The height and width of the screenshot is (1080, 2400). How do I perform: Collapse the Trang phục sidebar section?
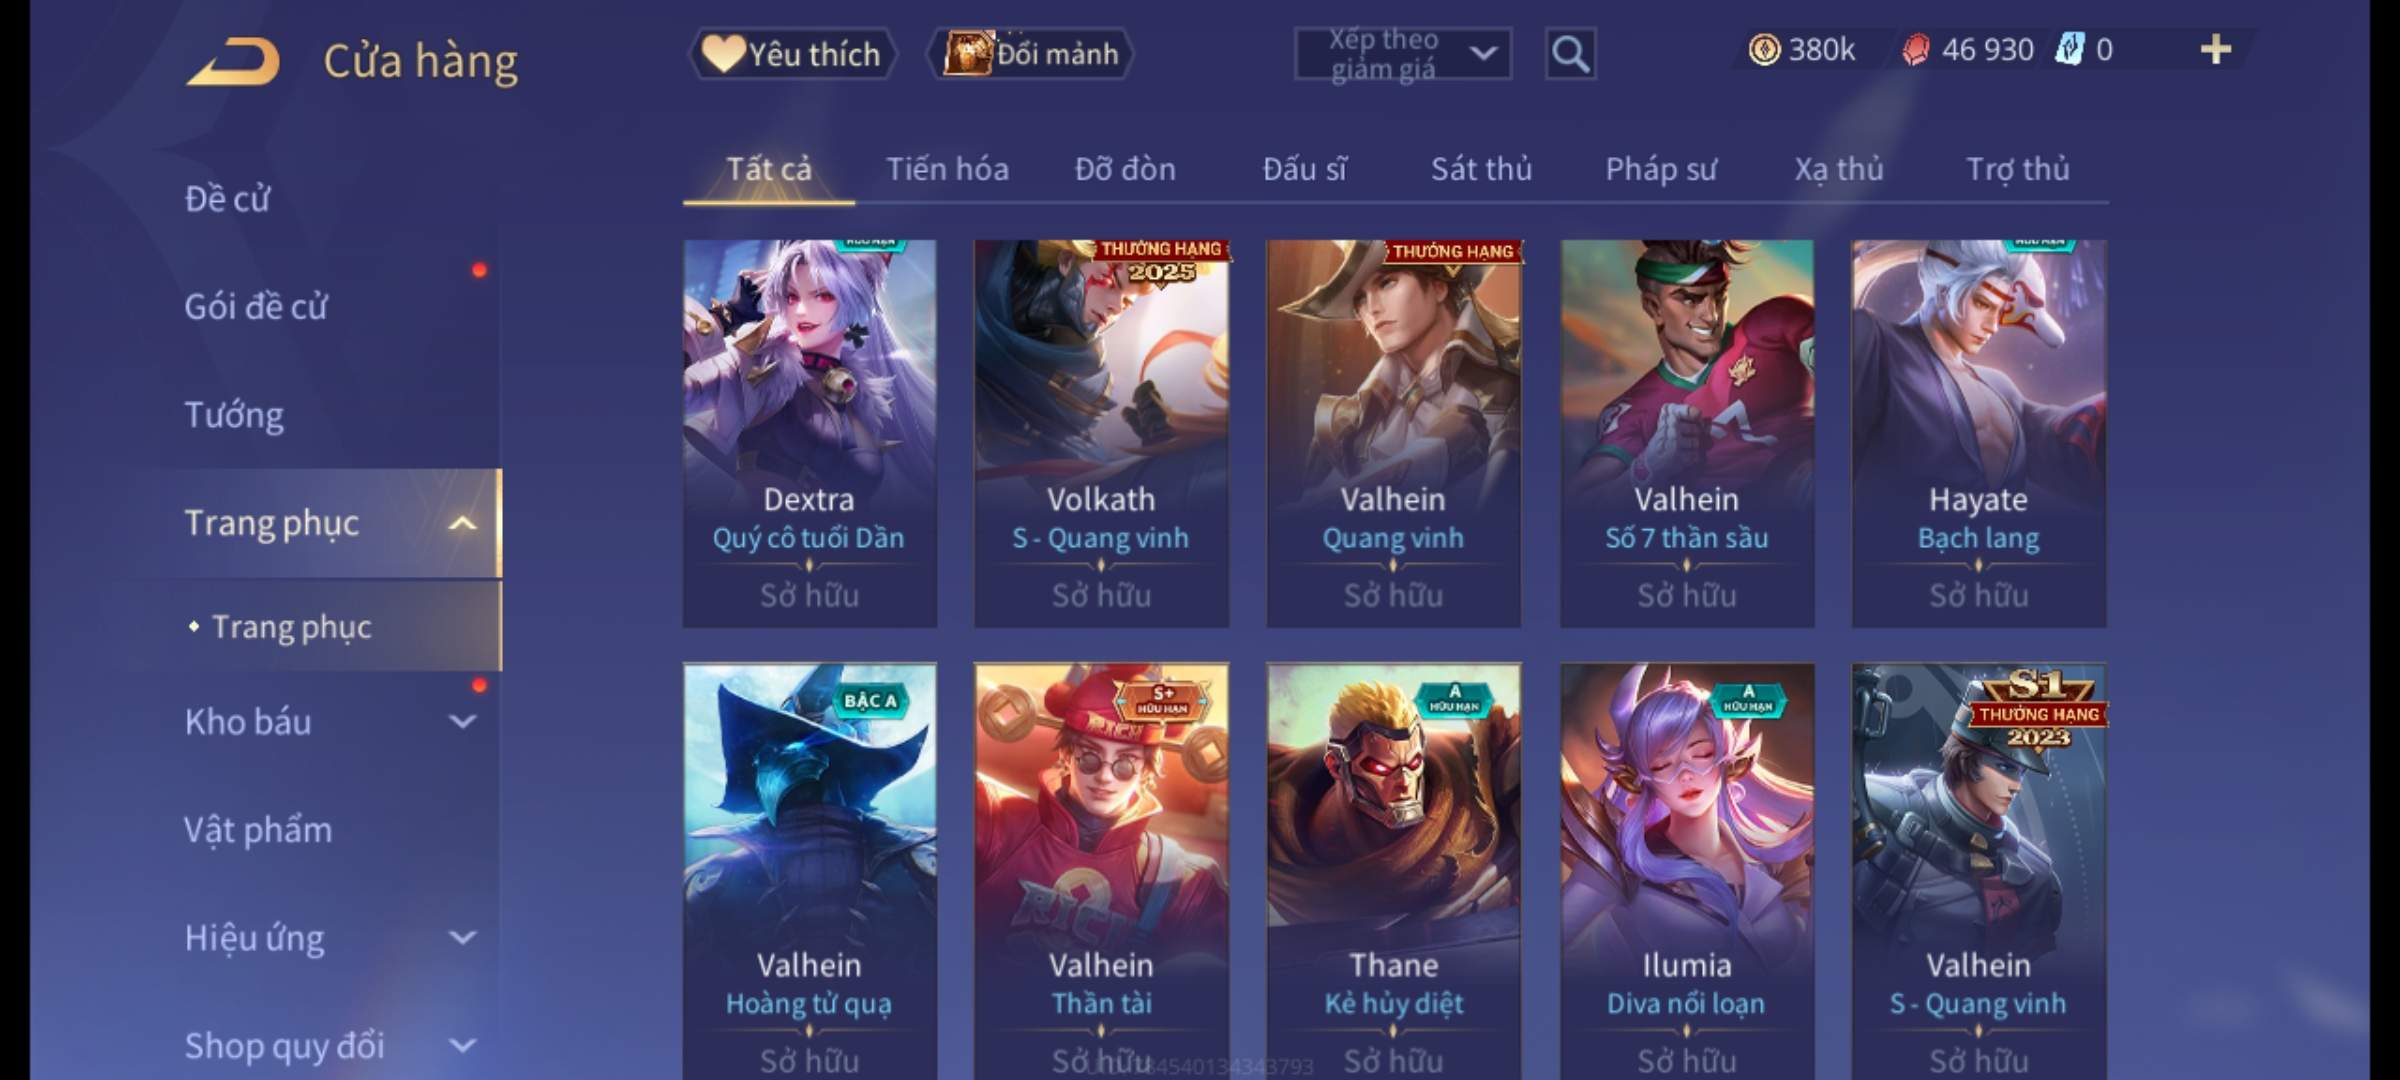462,523
